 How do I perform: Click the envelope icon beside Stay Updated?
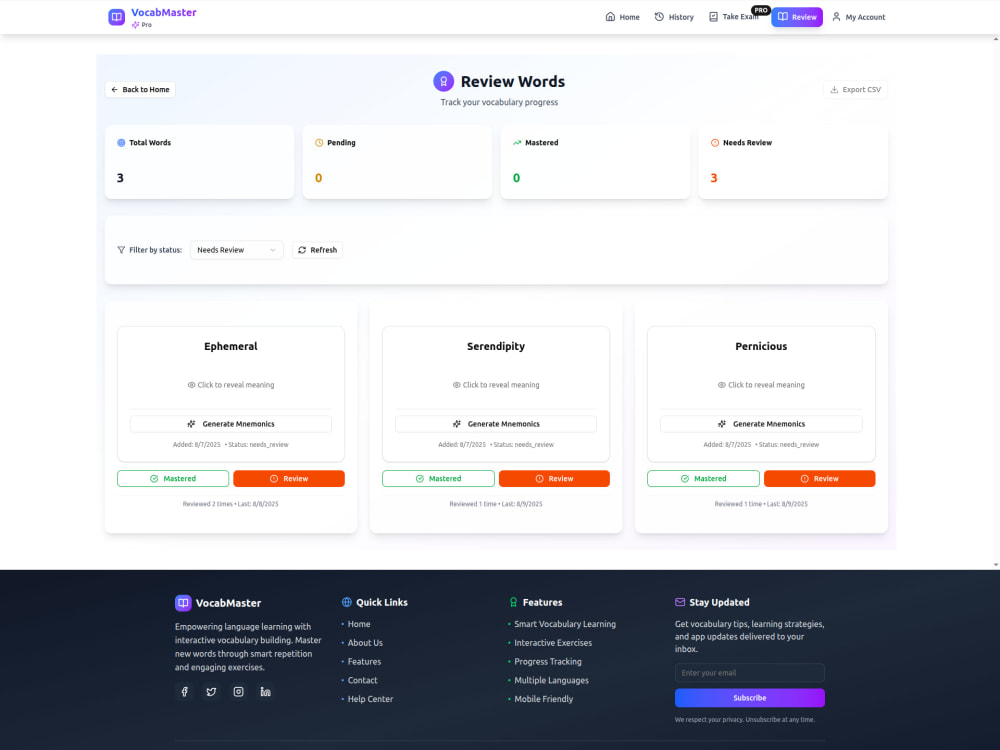[x=680, y=602]
